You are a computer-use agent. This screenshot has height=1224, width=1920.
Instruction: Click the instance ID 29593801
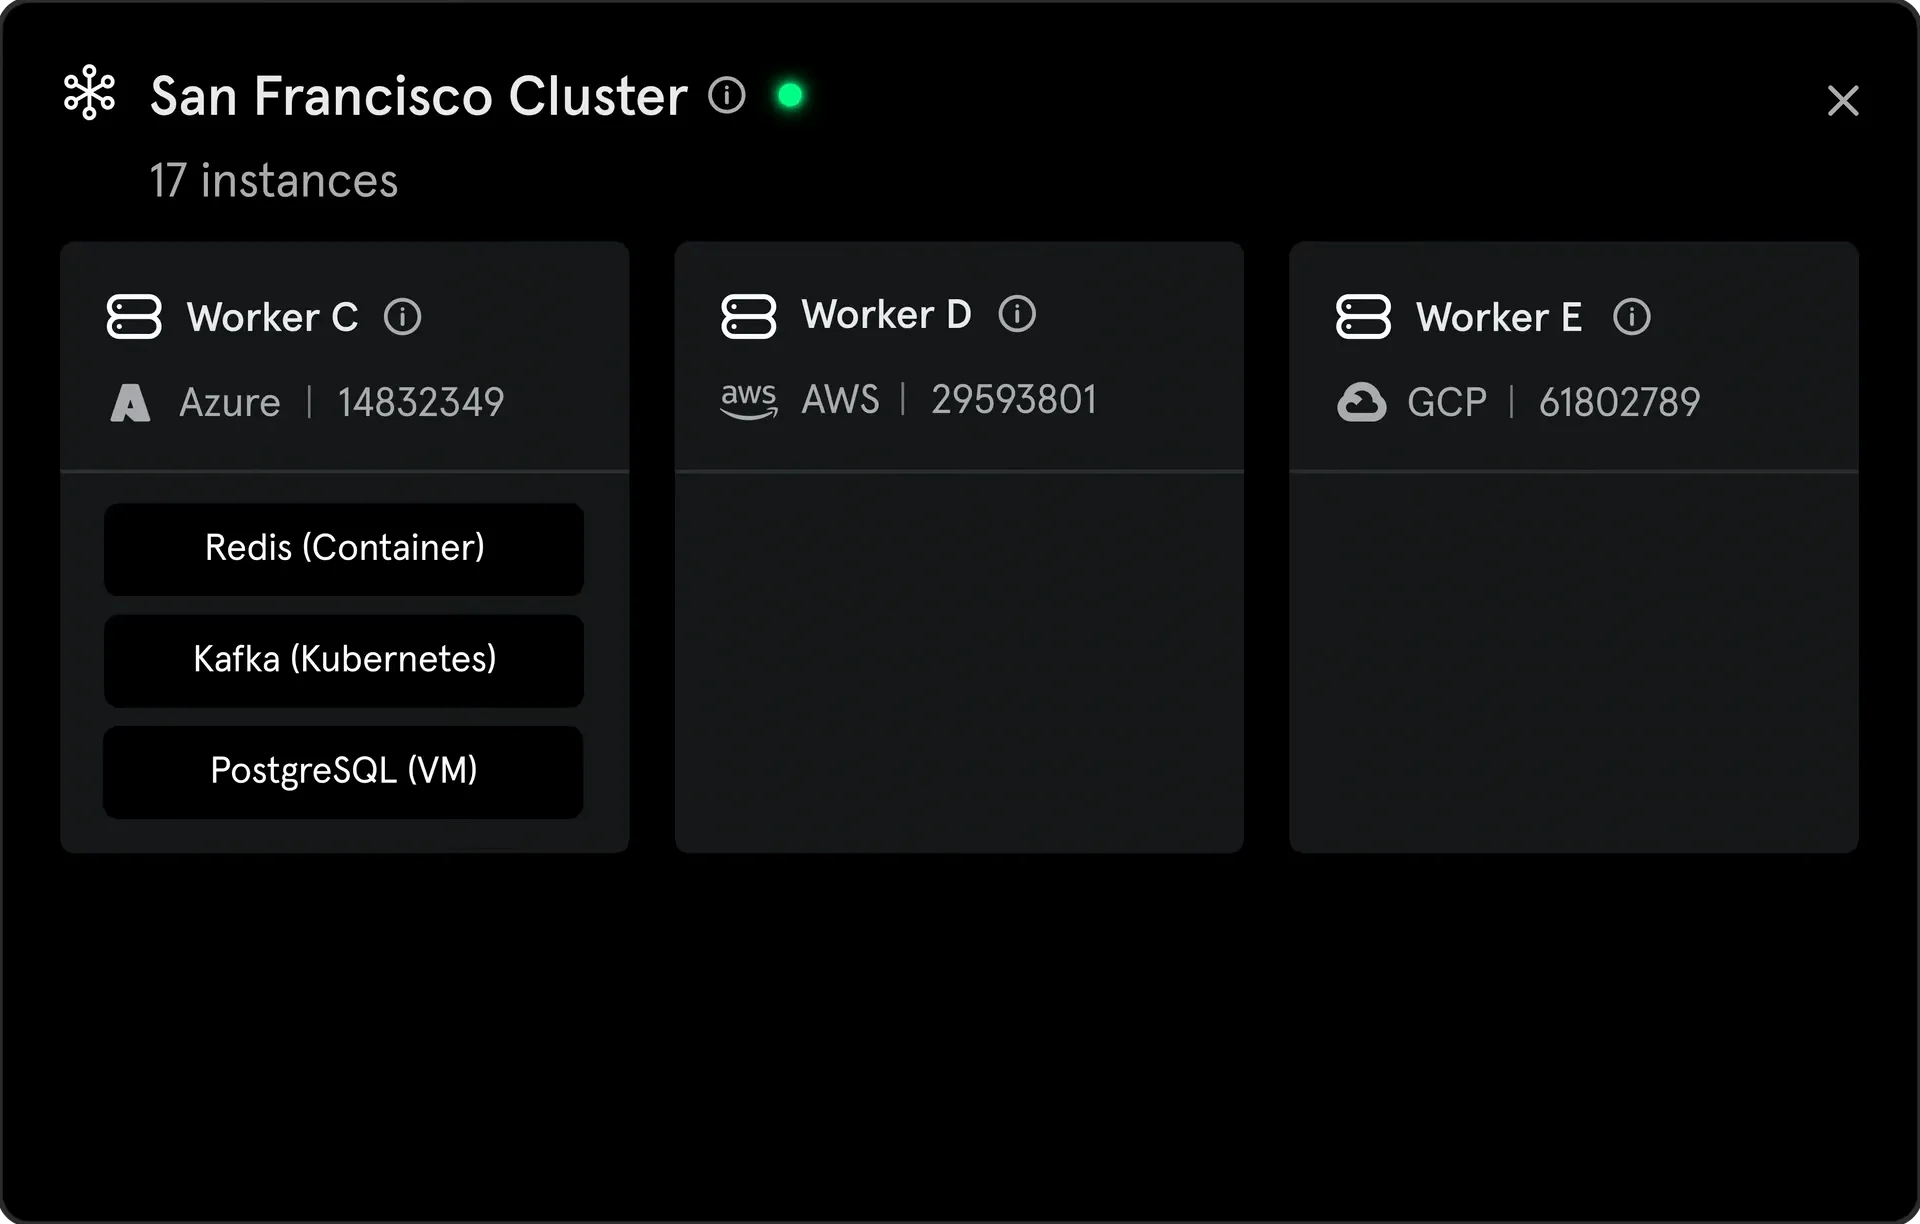click(x=1014, y=400)
